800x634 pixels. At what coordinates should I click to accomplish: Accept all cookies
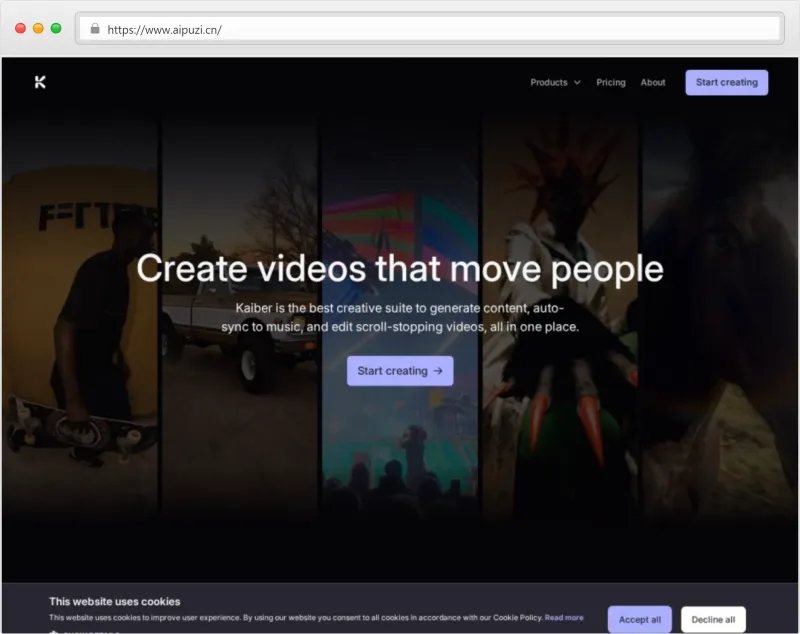coord(640,619)
